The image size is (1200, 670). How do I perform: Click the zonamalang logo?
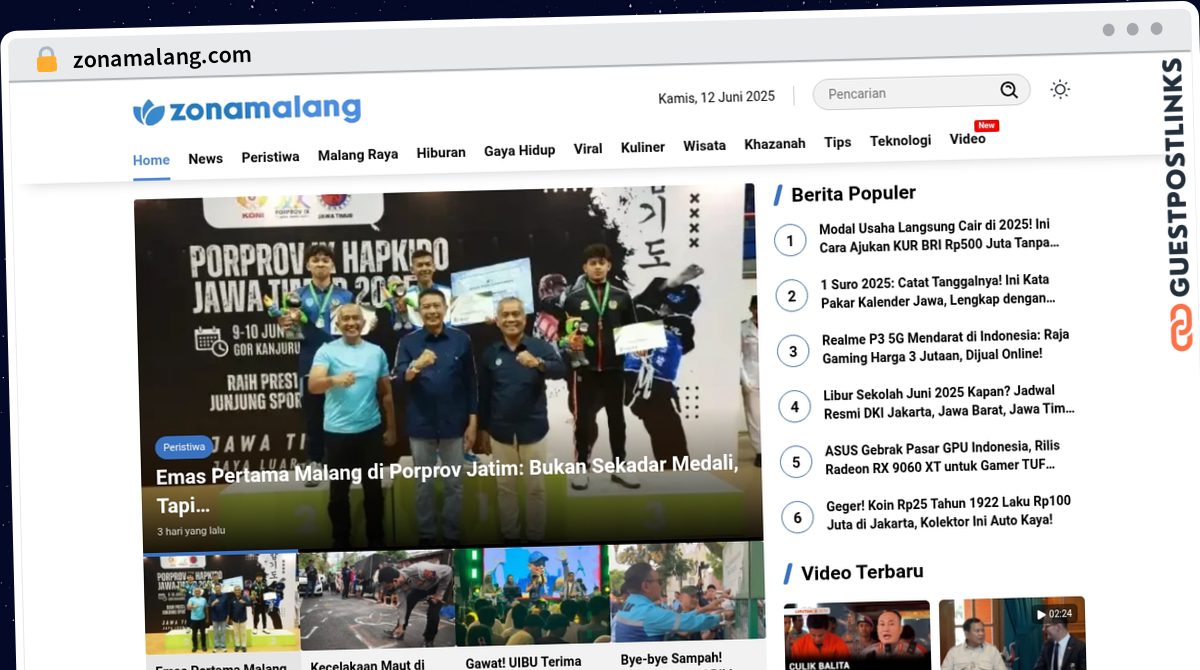pos(247,110)
